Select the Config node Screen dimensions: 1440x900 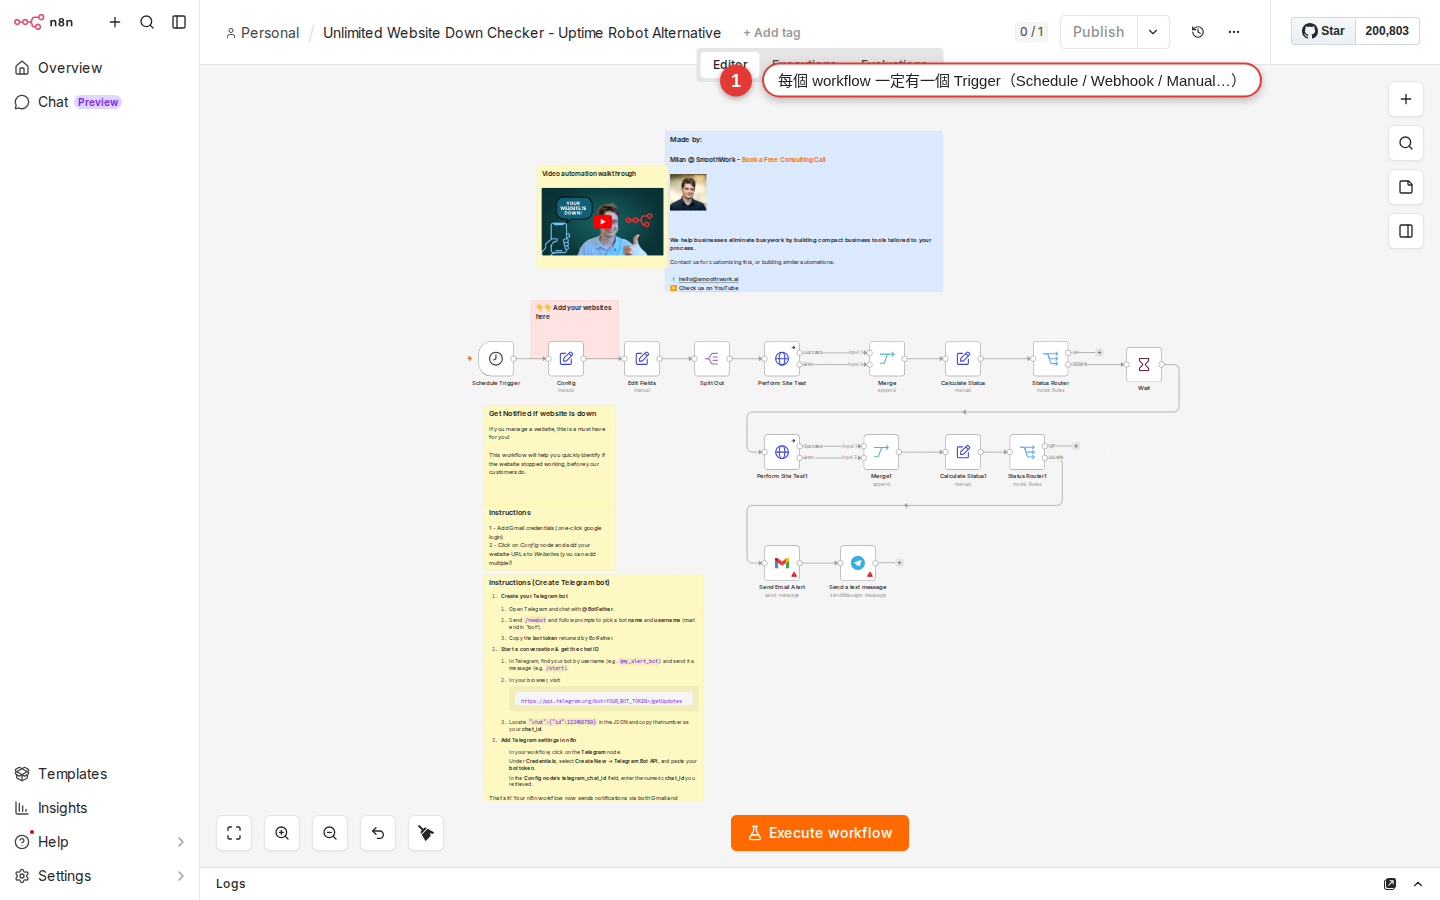(566, 359)
